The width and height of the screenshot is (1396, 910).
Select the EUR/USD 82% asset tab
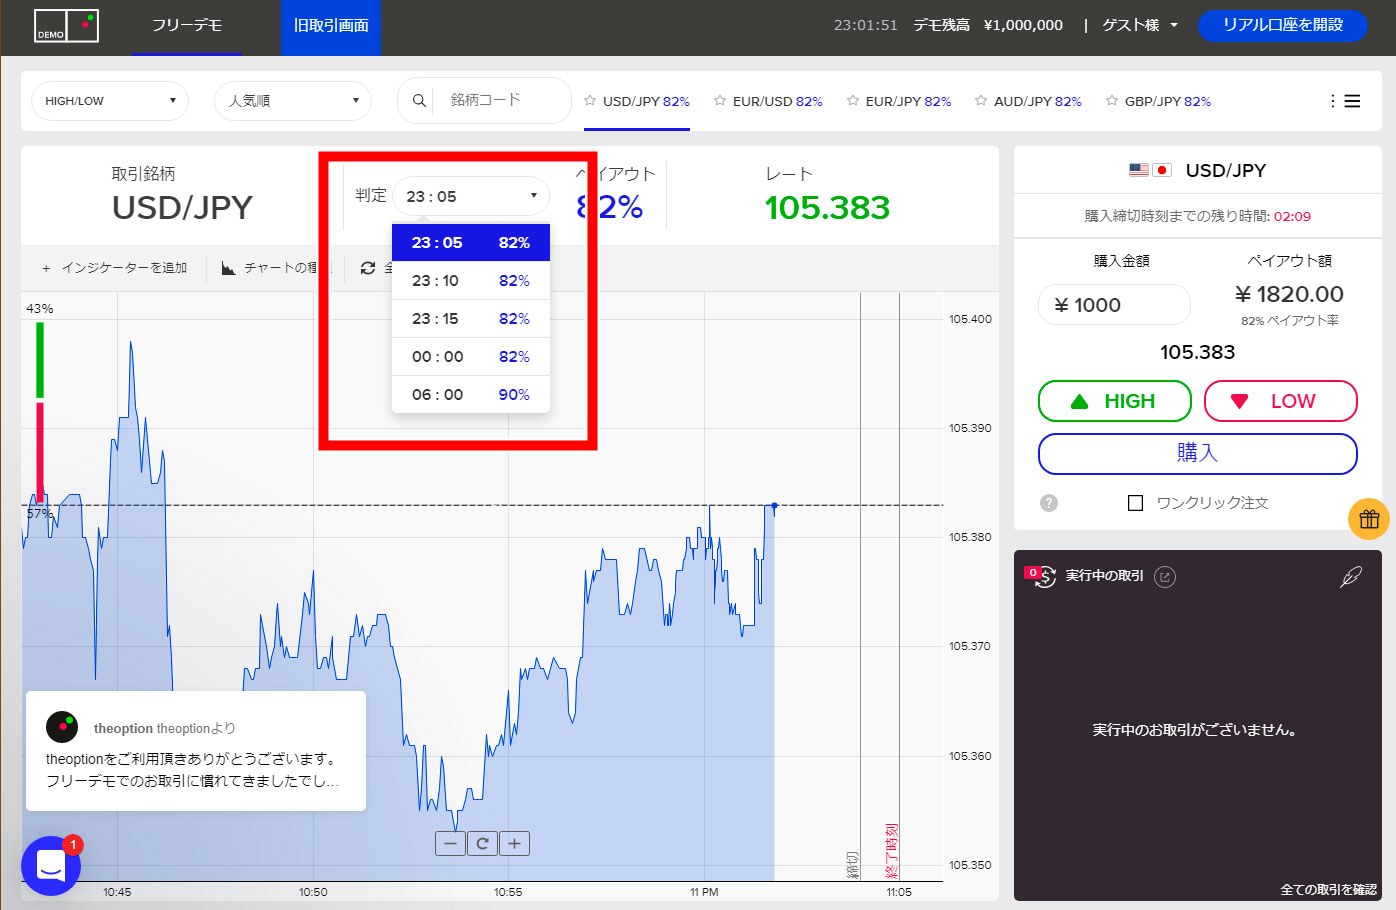pyautogui.click(x=777, y=101)
